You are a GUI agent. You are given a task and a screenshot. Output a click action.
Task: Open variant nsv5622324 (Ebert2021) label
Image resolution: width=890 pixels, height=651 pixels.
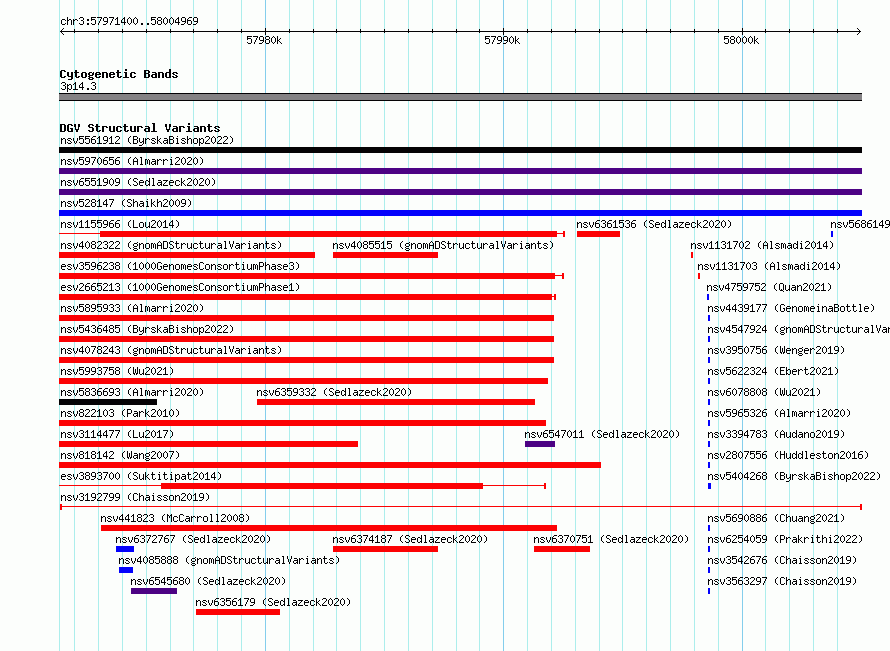coord(773,371)
